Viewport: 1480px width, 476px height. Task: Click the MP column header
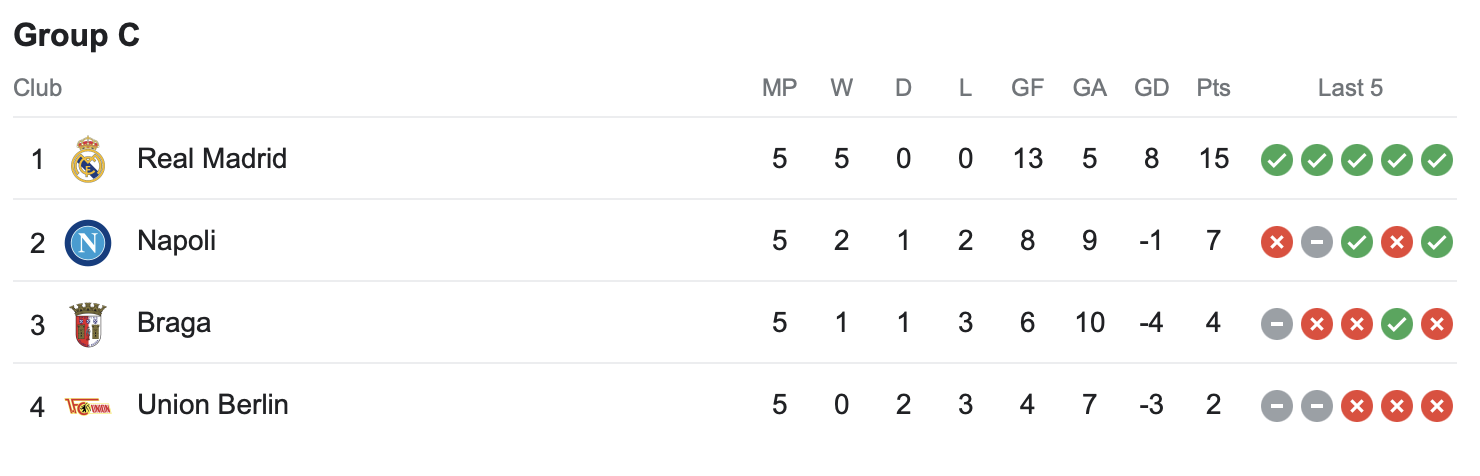pos(780,88)
